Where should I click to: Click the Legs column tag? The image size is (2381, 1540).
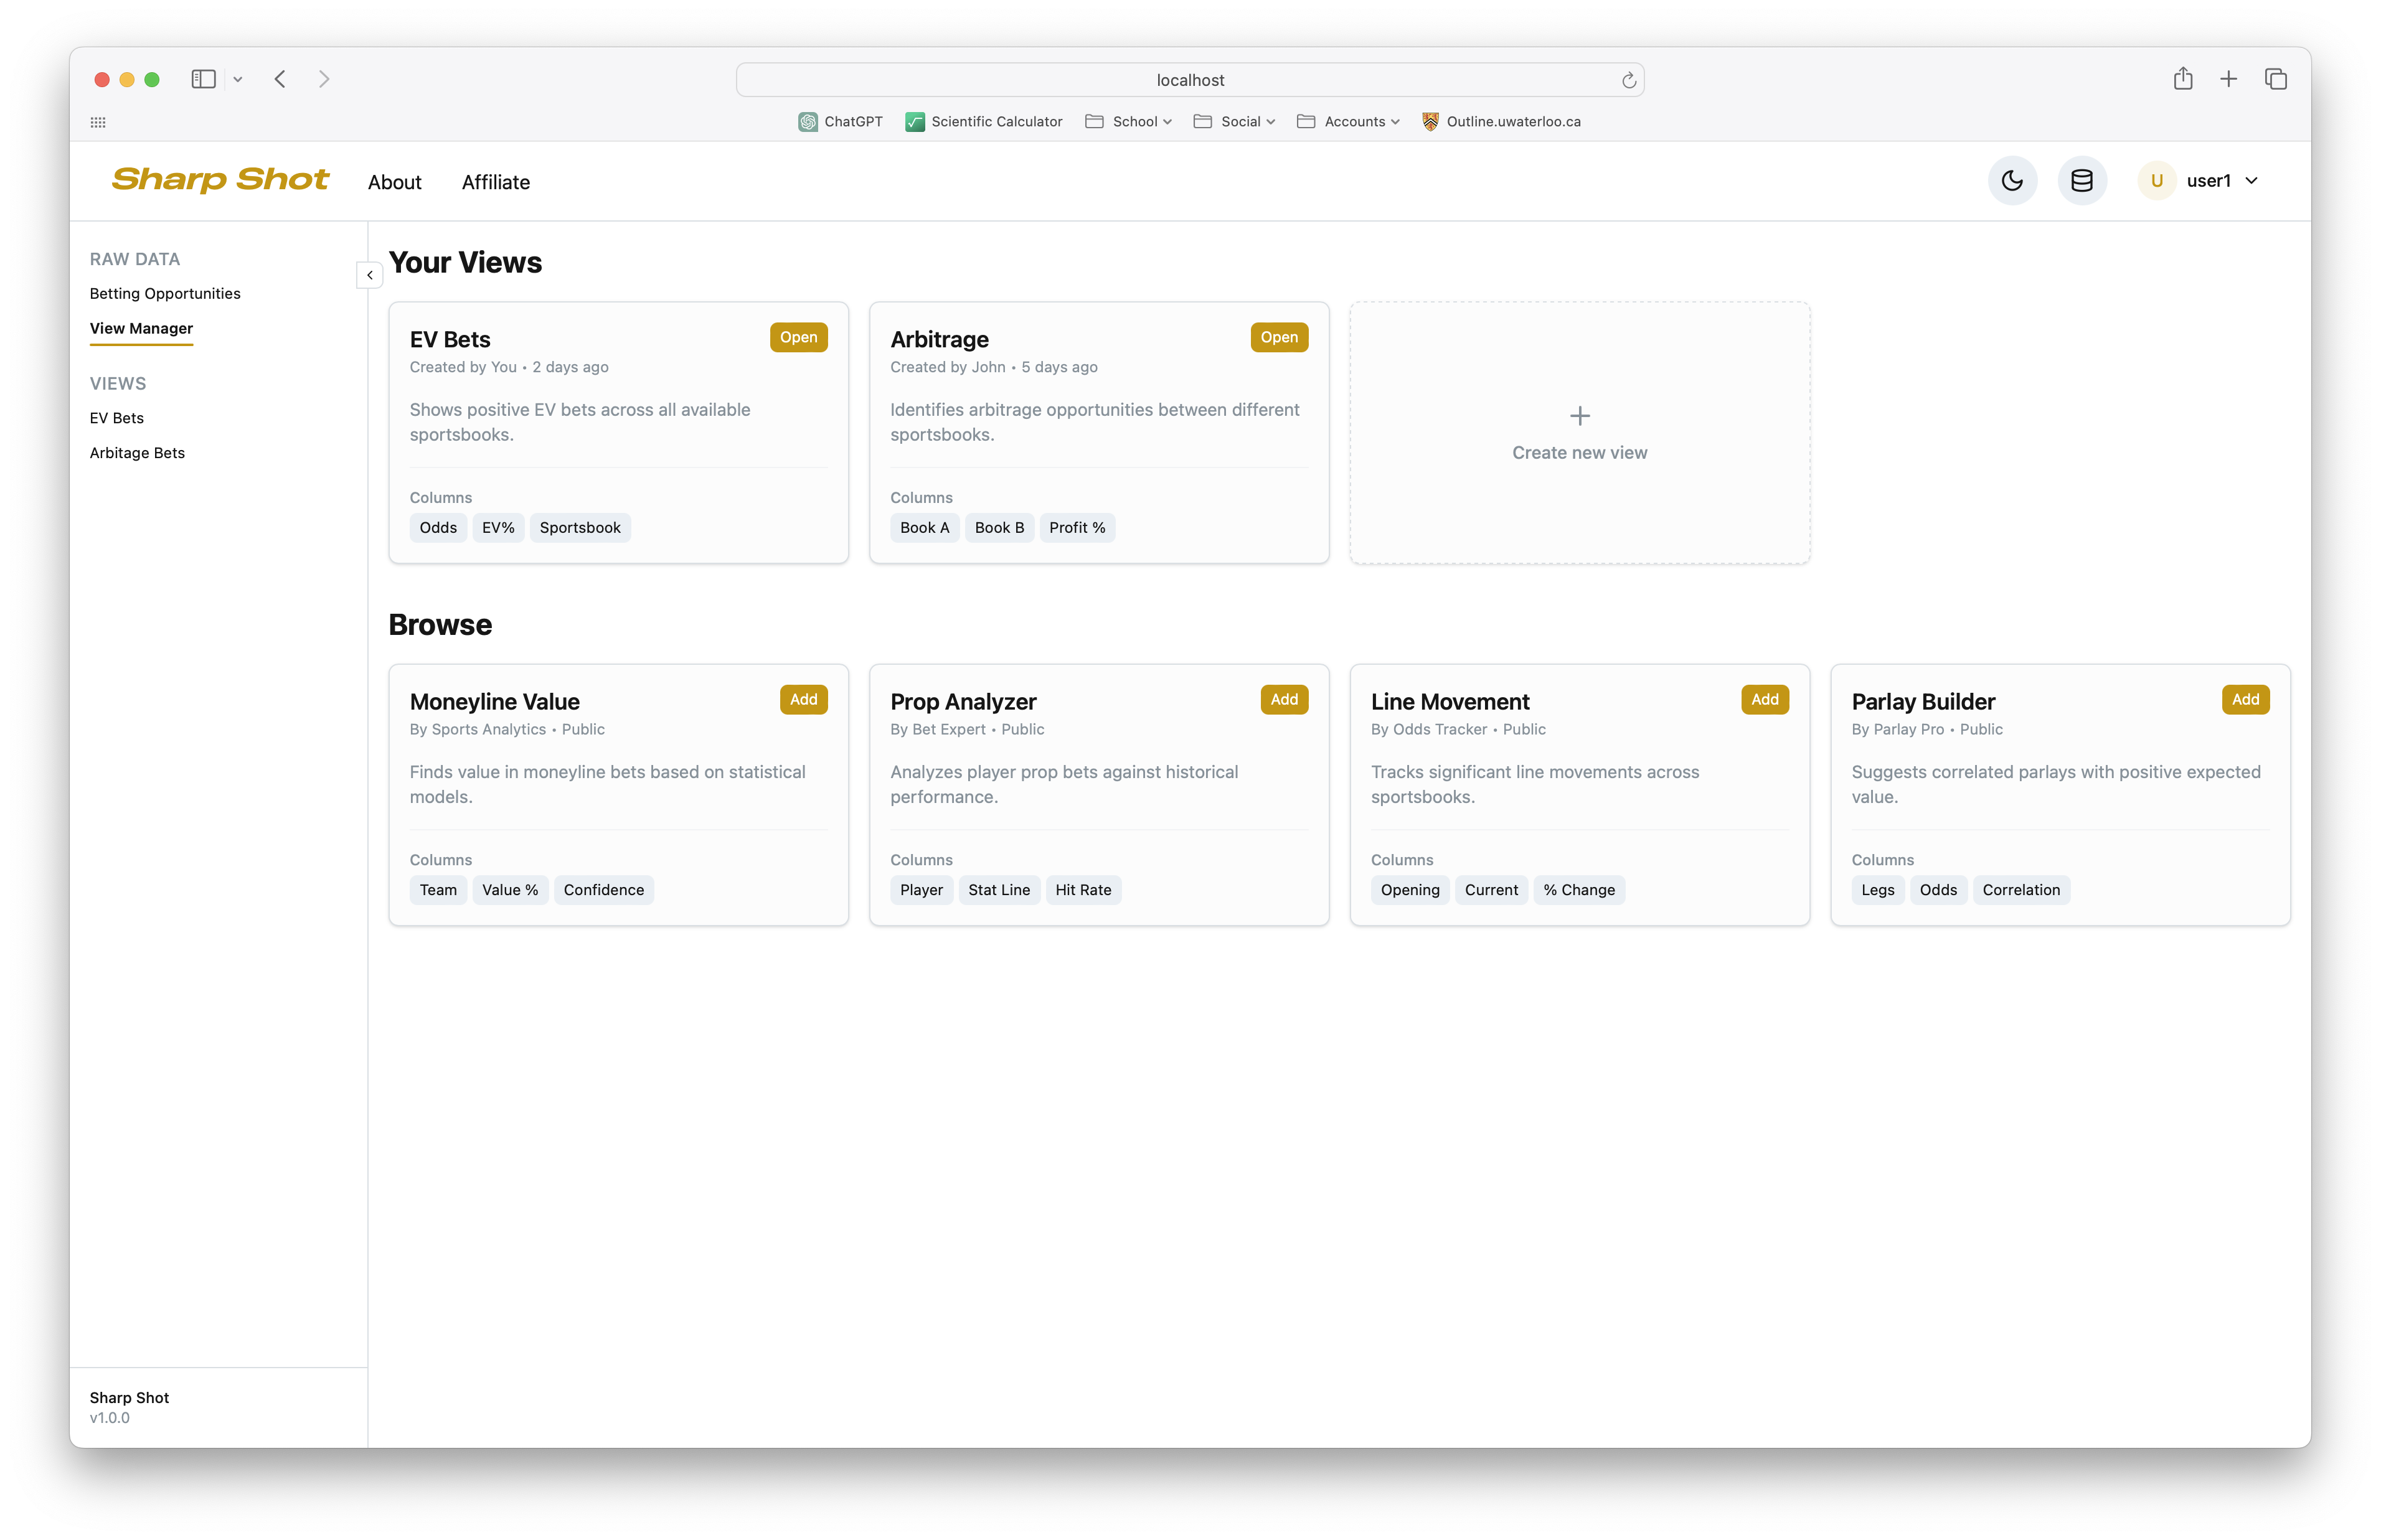click(1877, 890)
